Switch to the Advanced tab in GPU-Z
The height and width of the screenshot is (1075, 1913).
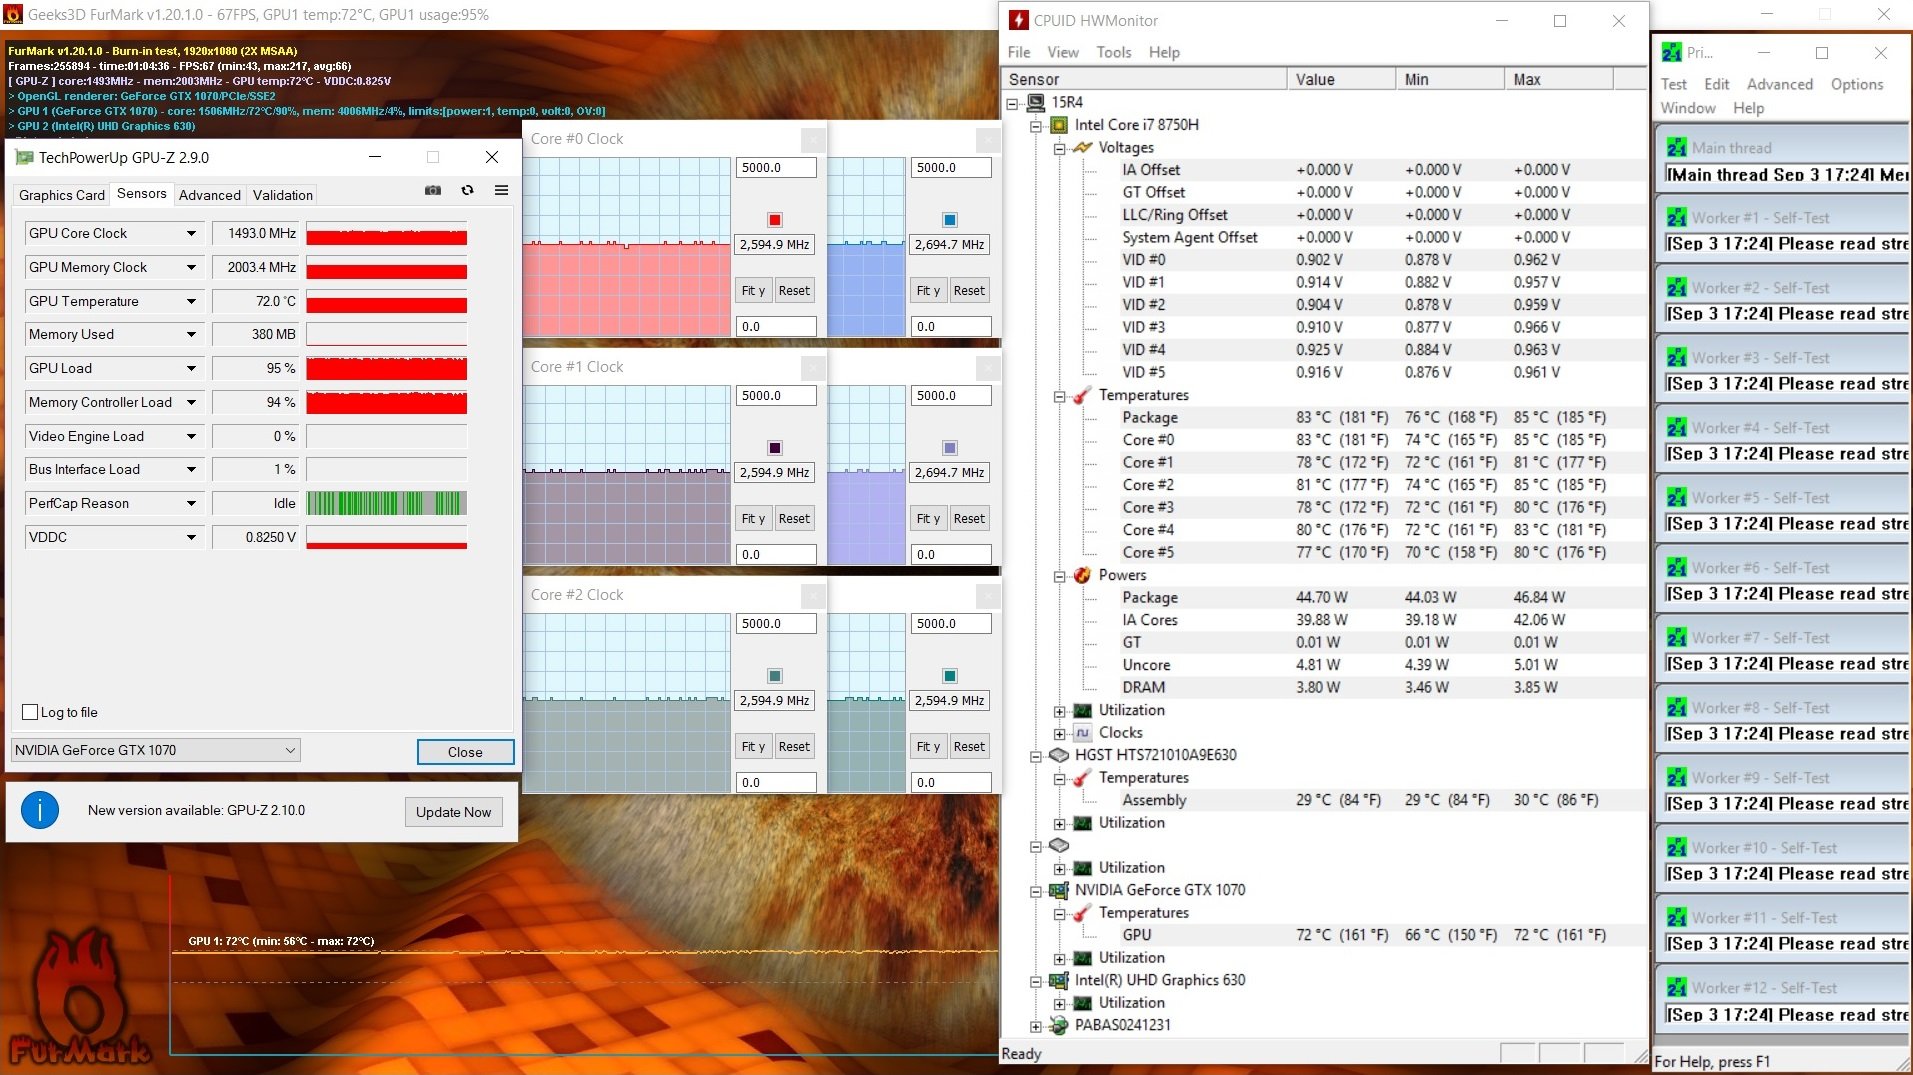(210, 195)
